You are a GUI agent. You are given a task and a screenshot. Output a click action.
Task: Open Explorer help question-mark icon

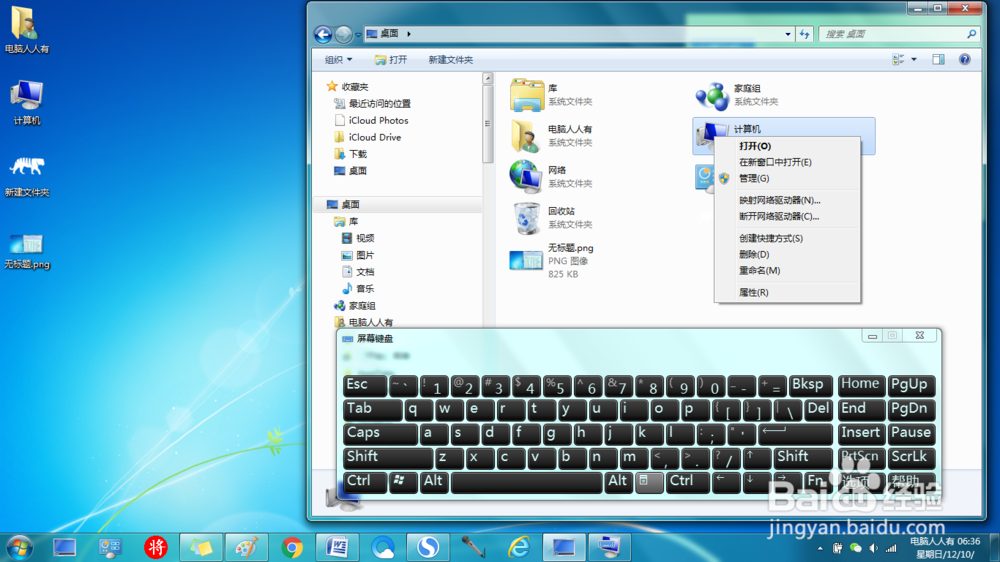tap(965, 59)
